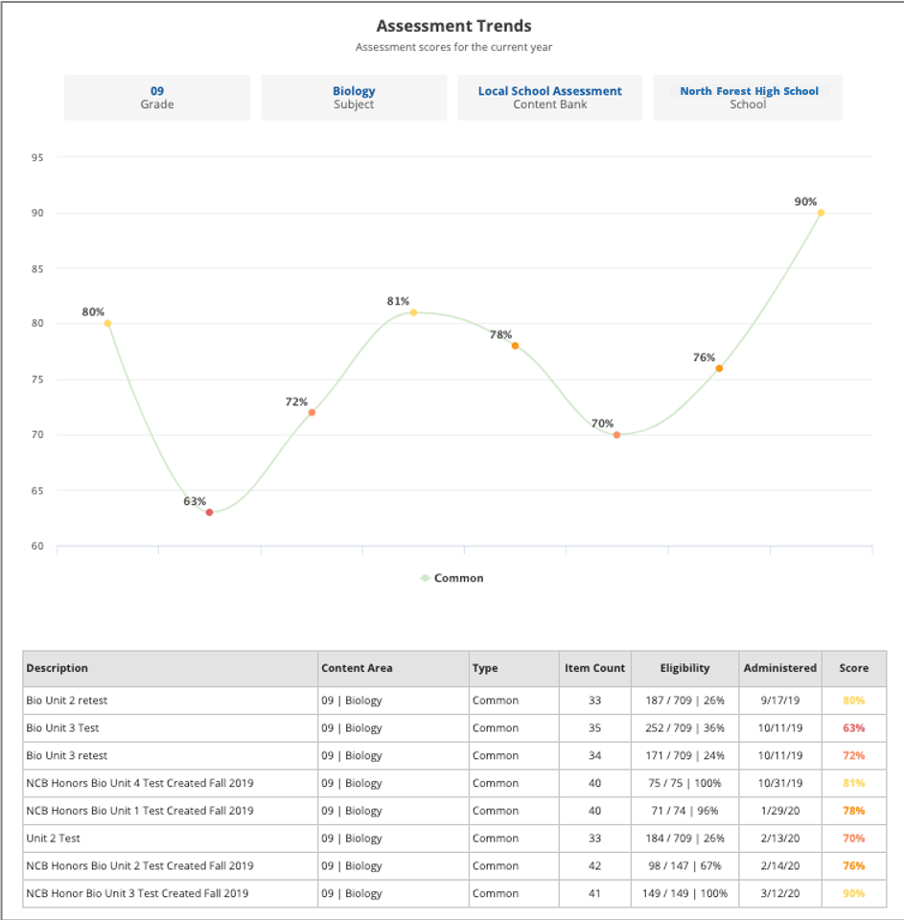Open the North Forest High School filter
904x920 pixels.
click(748, 97)
